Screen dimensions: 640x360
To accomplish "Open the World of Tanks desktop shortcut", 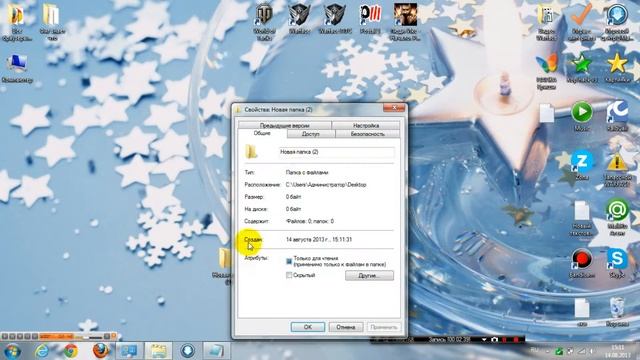I will coord(264,21).
